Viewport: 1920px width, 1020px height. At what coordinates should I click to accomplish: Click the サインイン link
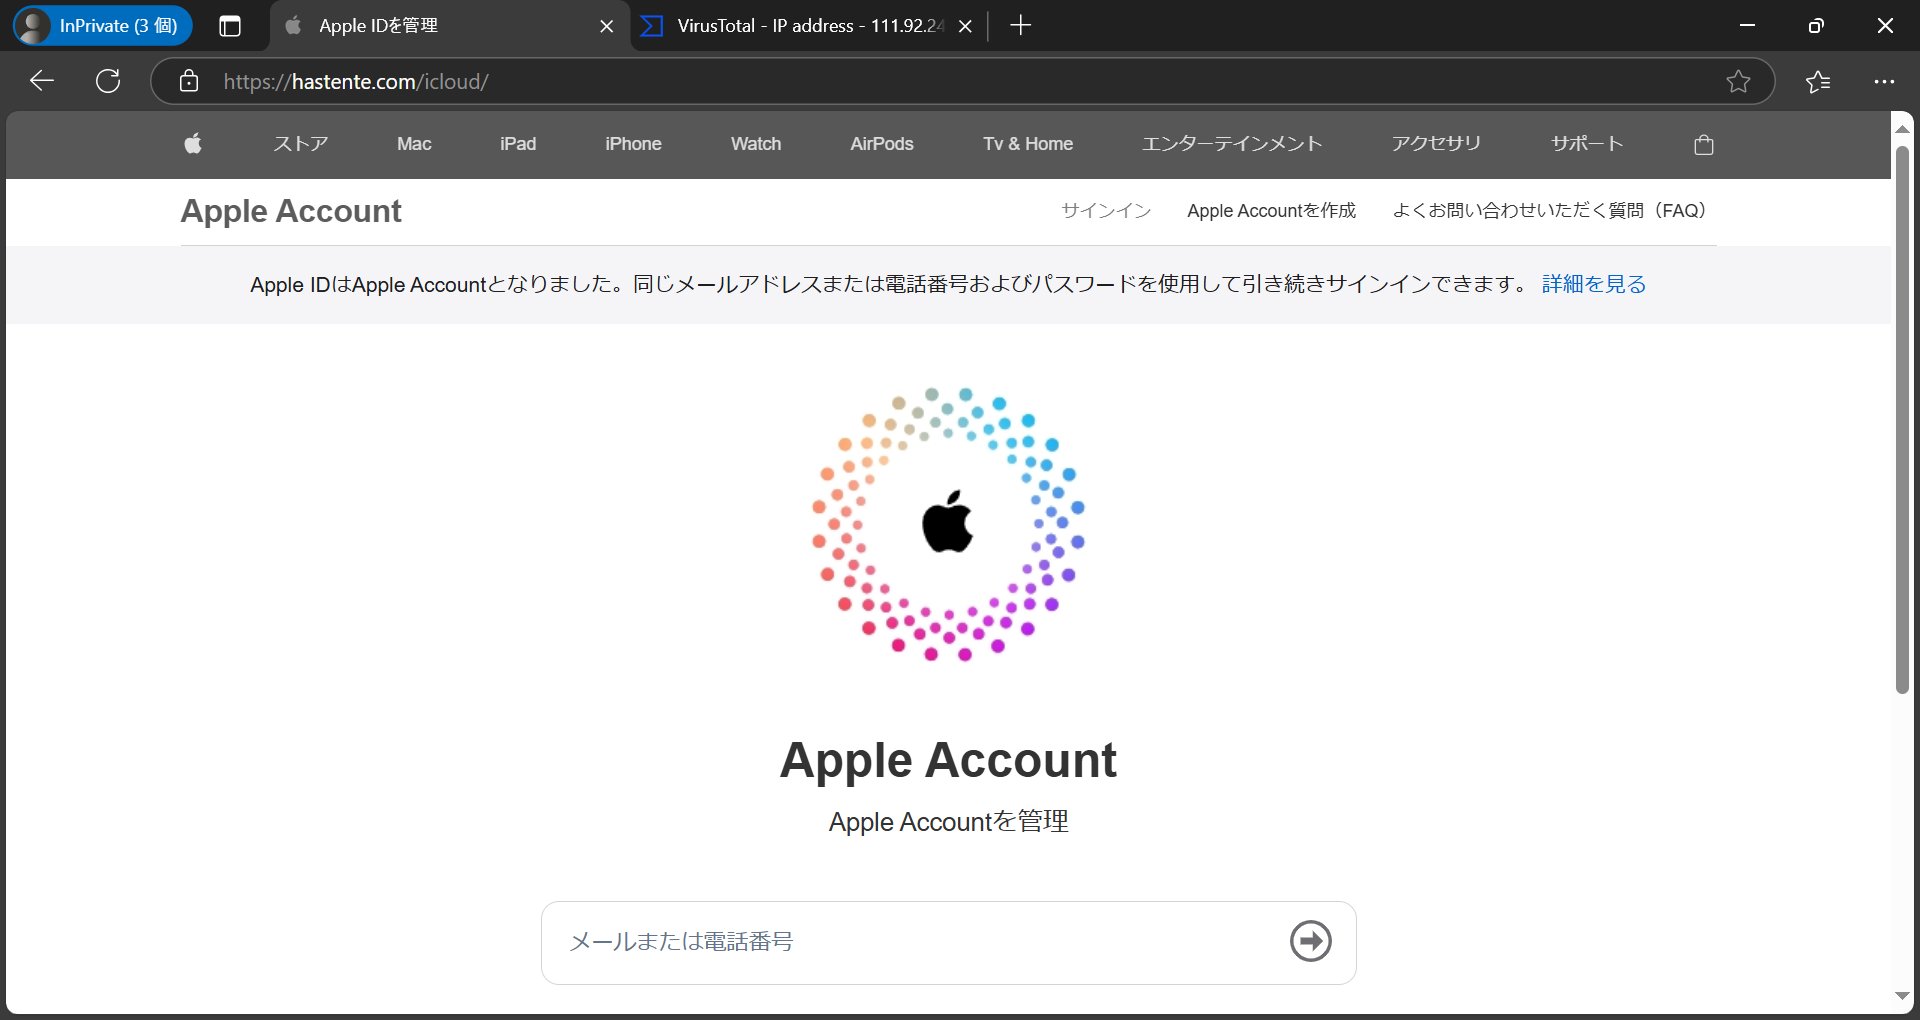tap(1106, 210)
